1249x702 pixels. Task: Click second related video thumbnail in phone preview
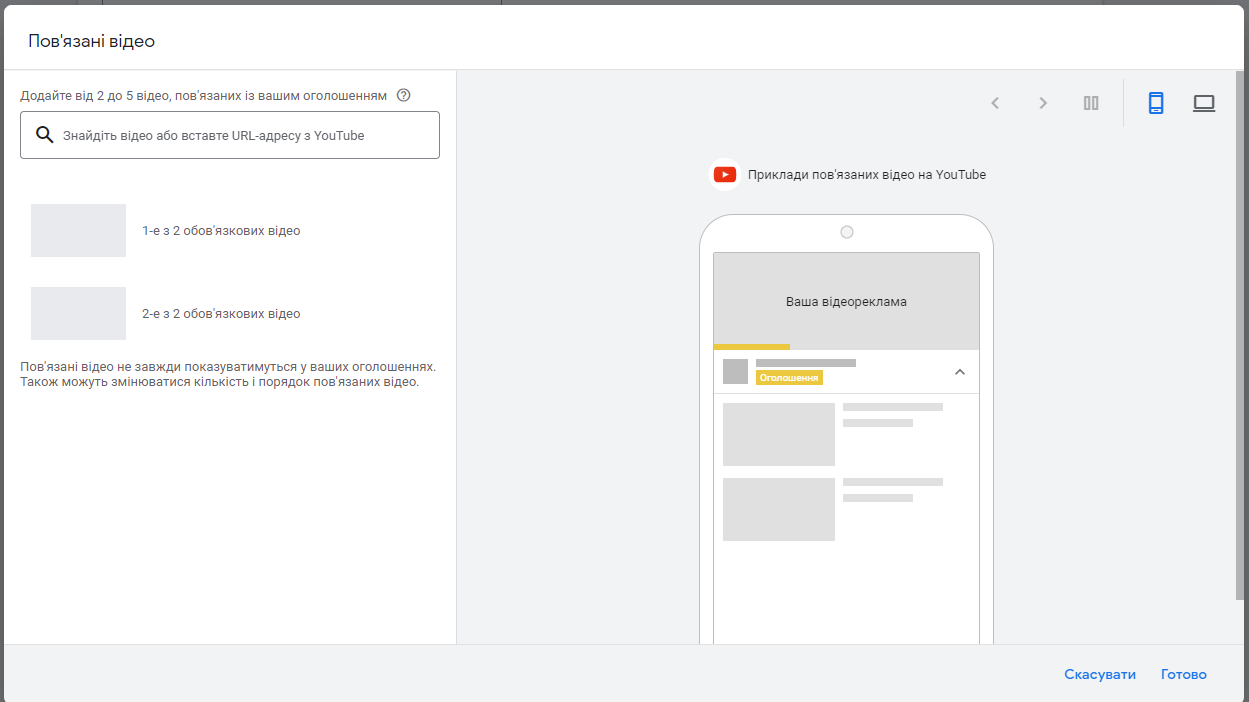pos(779,509)
